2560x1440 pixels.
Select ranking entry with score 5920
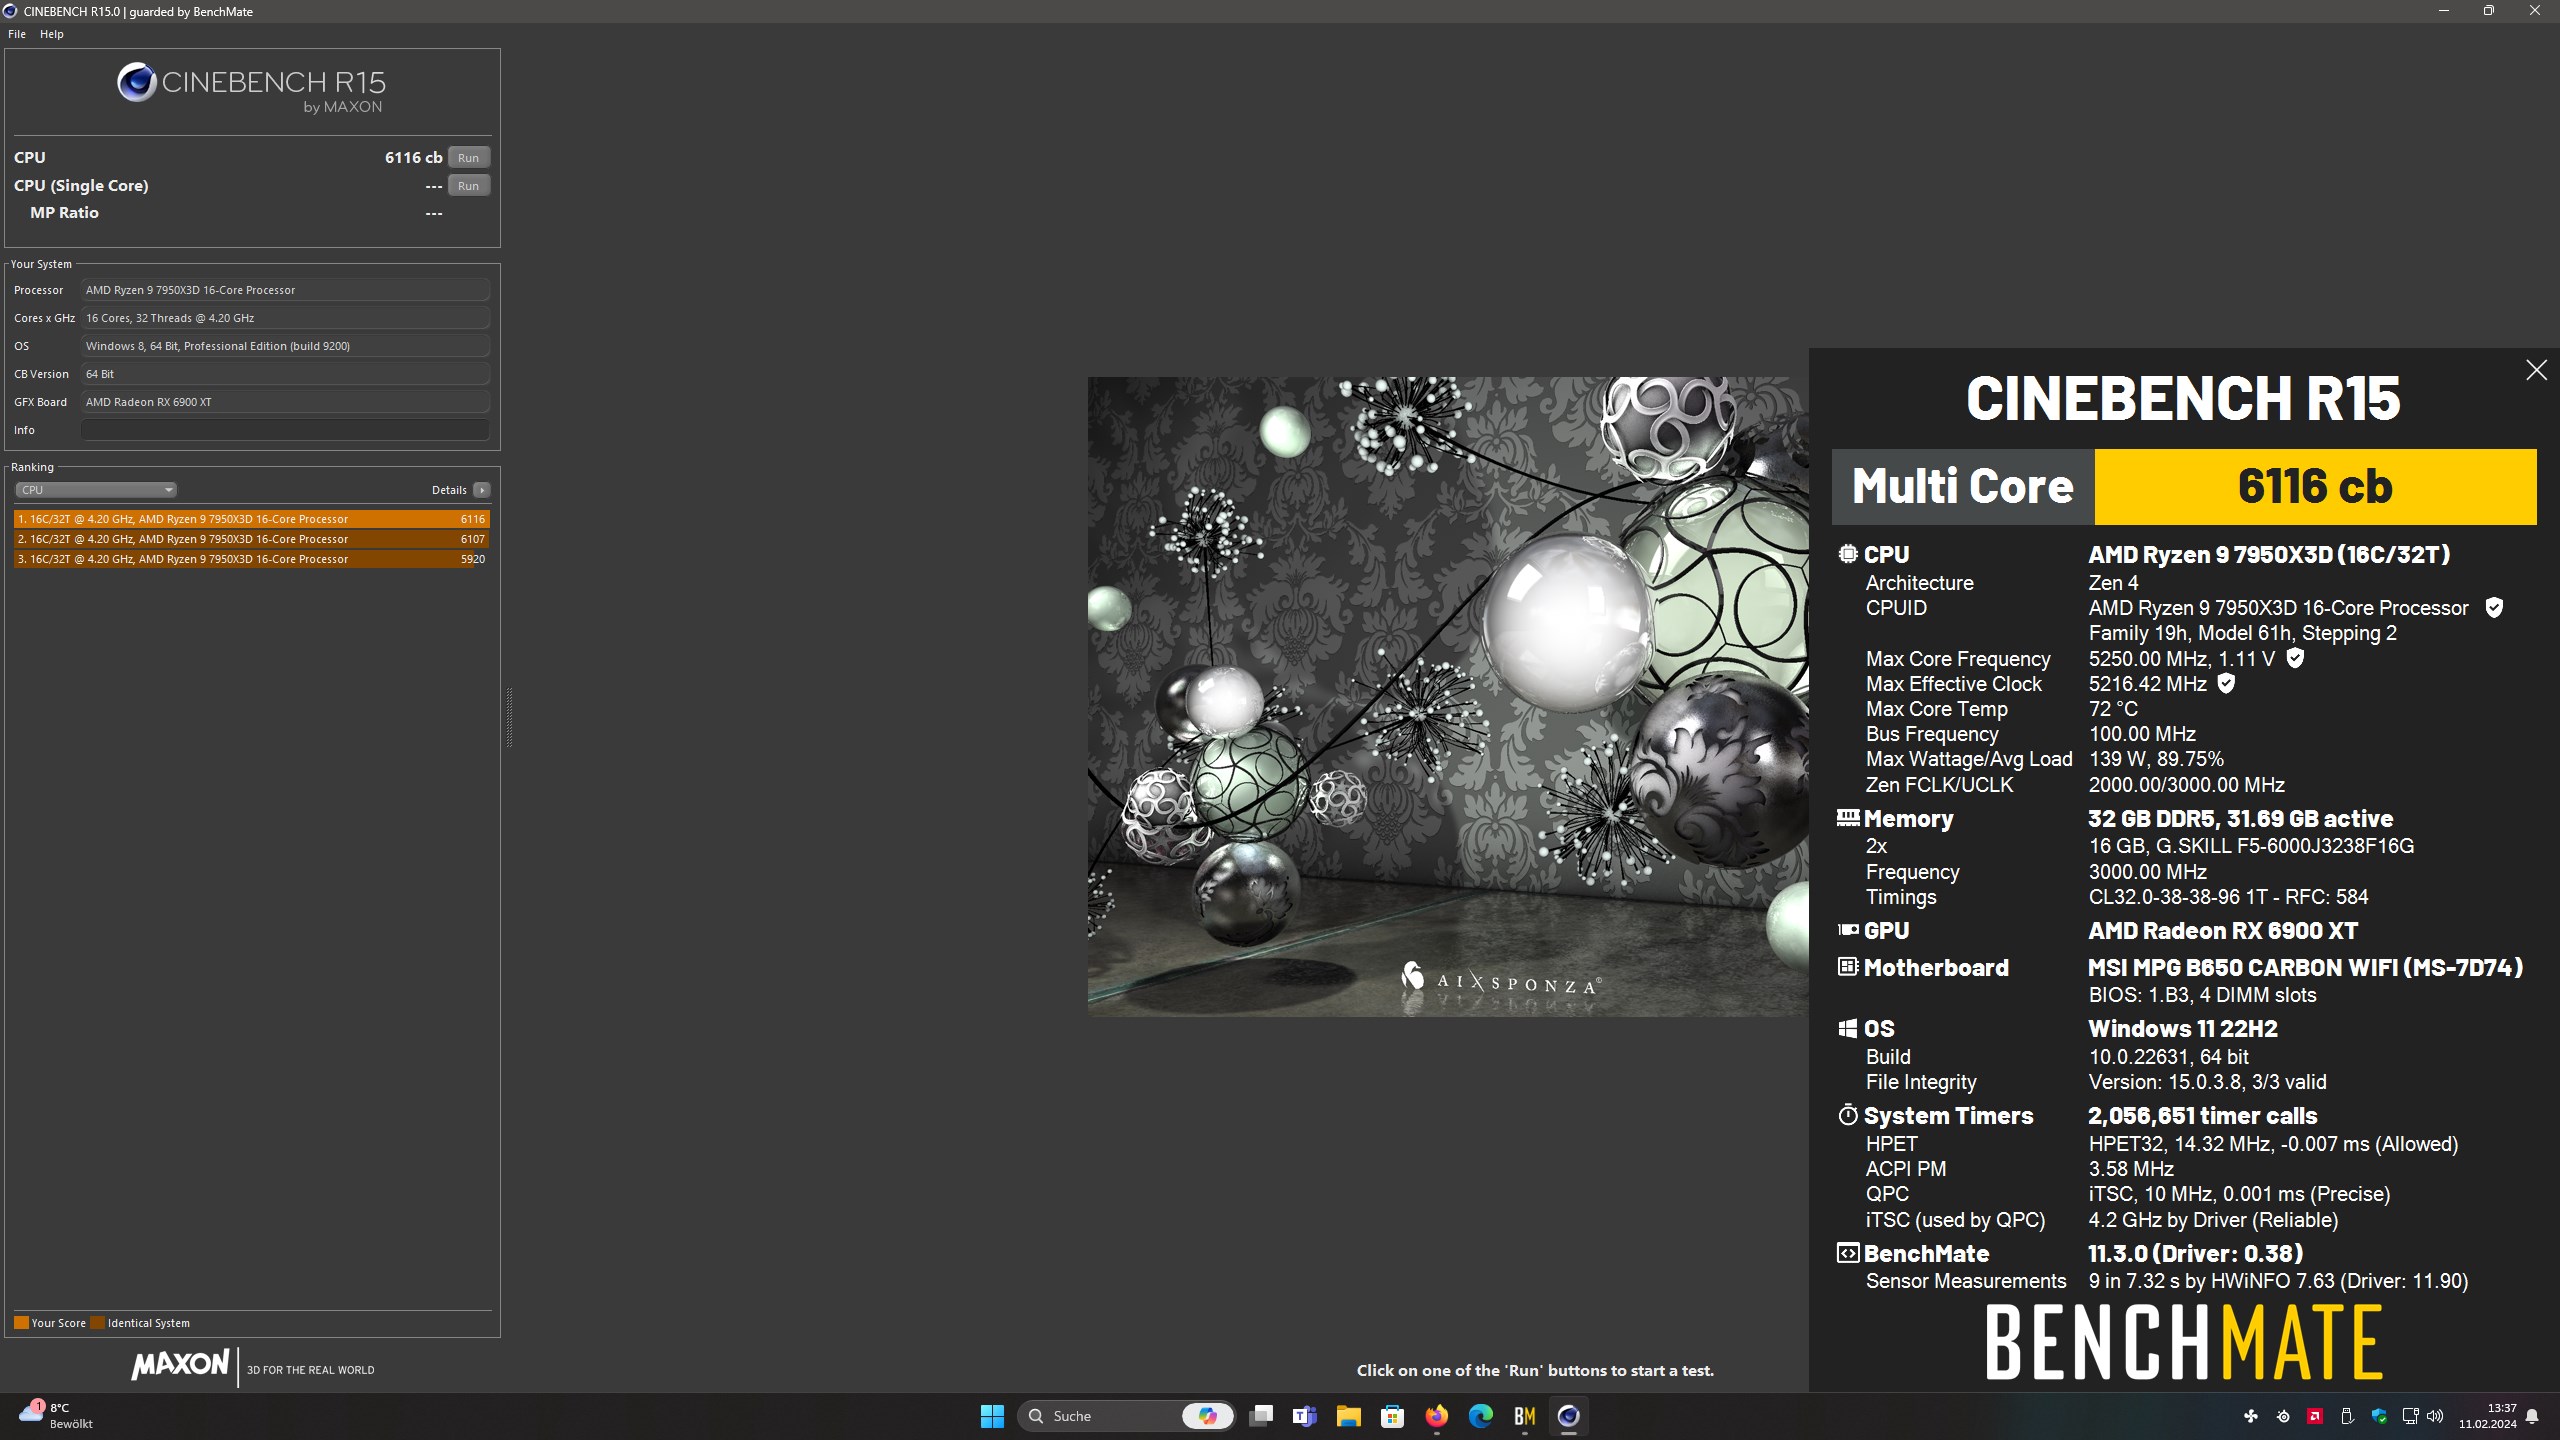tap(252, 559)
